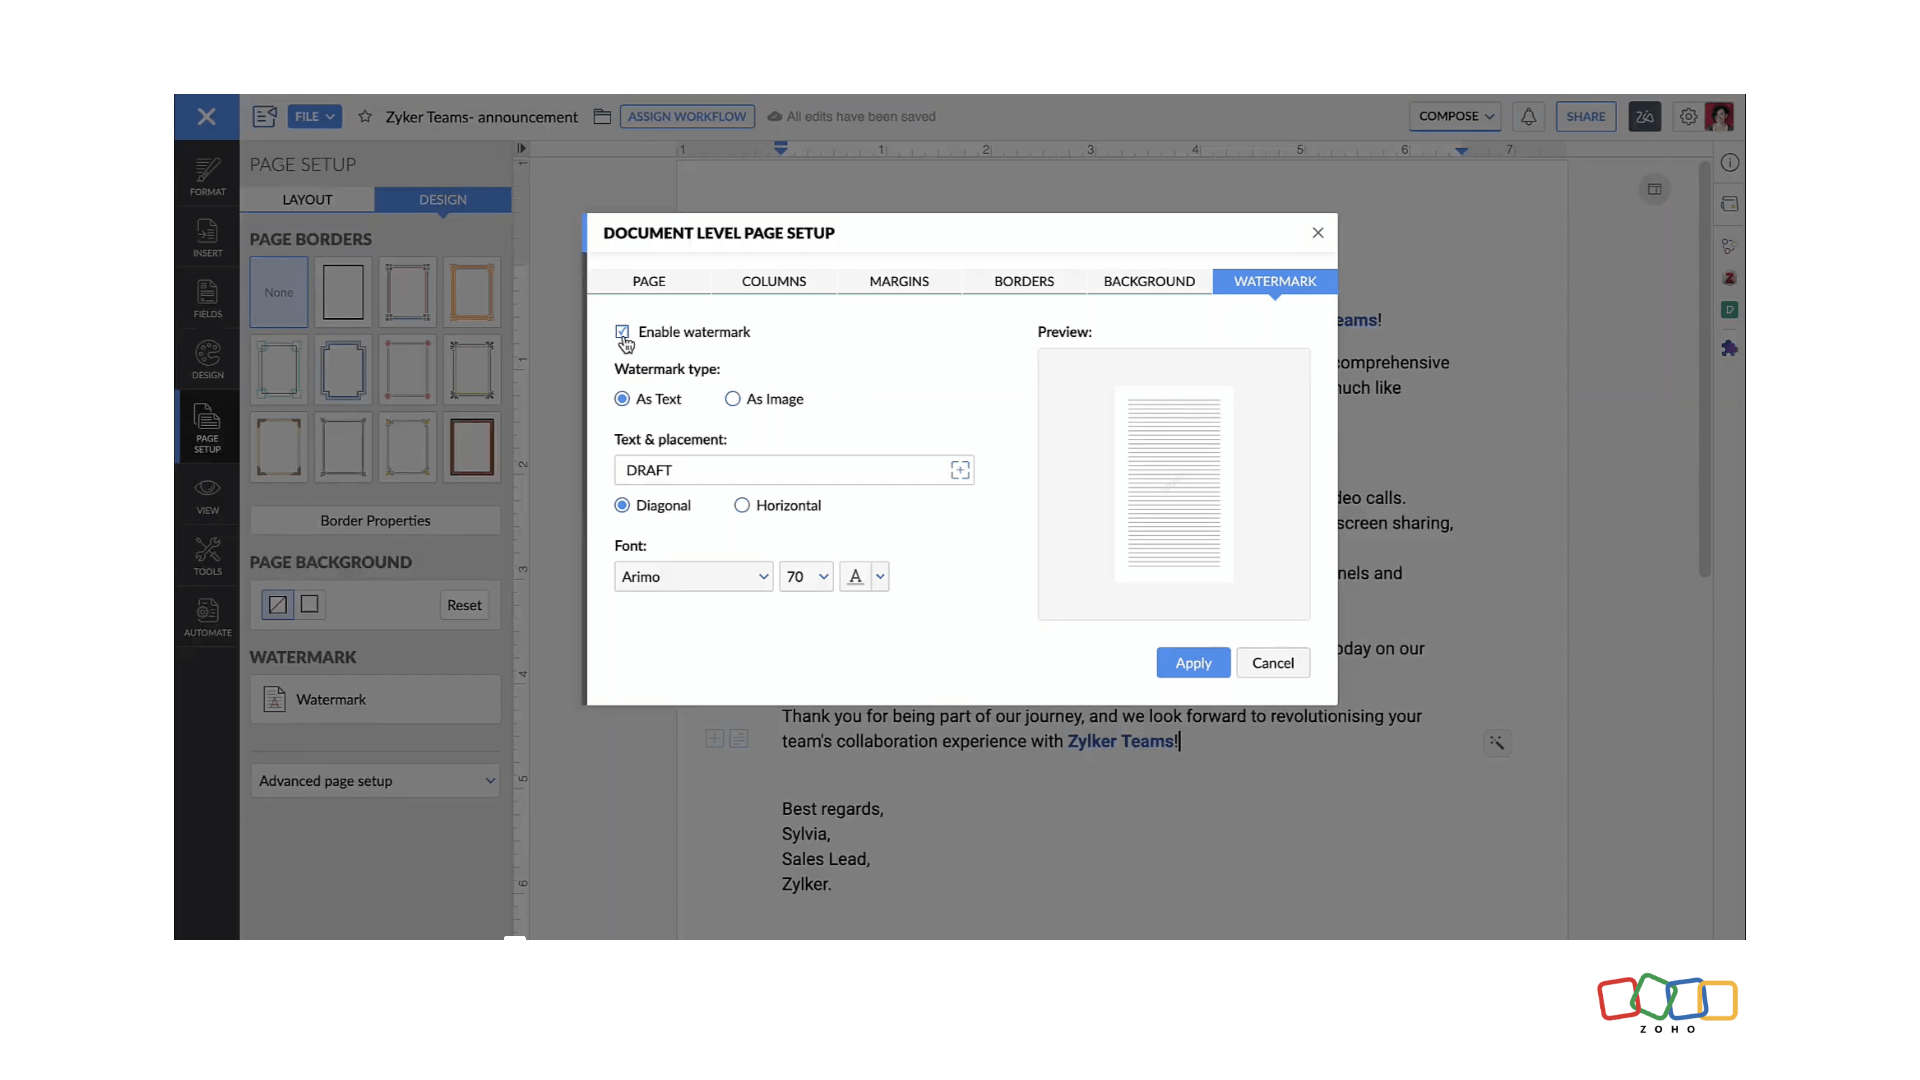
Task: Click the notification bell icon
Action: [x=1528, y=117]
